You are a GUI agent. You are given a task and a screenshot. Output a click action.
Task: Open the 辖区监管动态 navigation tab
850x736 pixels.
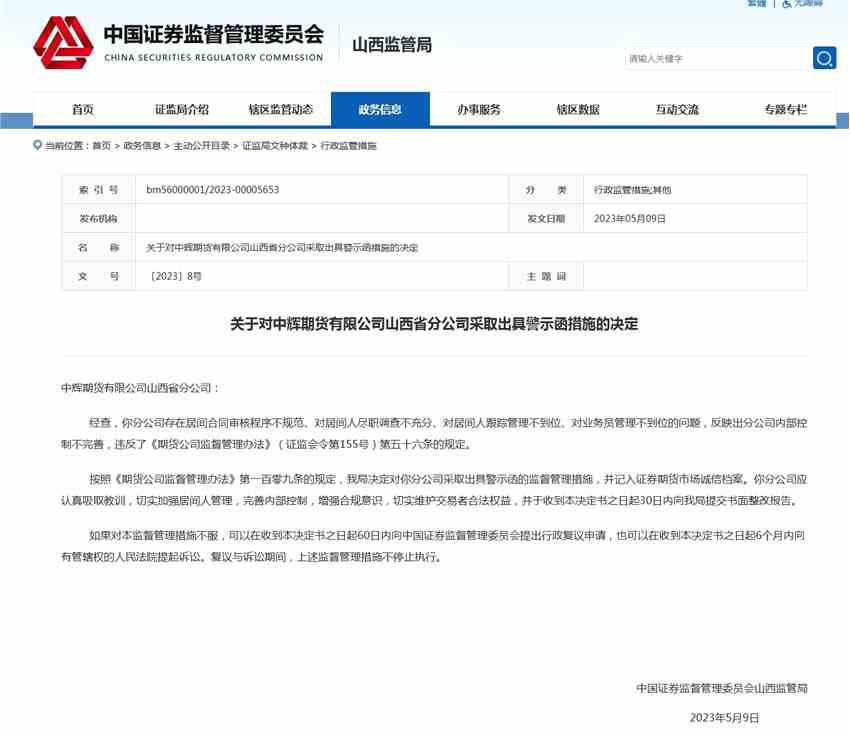[x=281, y=109]
